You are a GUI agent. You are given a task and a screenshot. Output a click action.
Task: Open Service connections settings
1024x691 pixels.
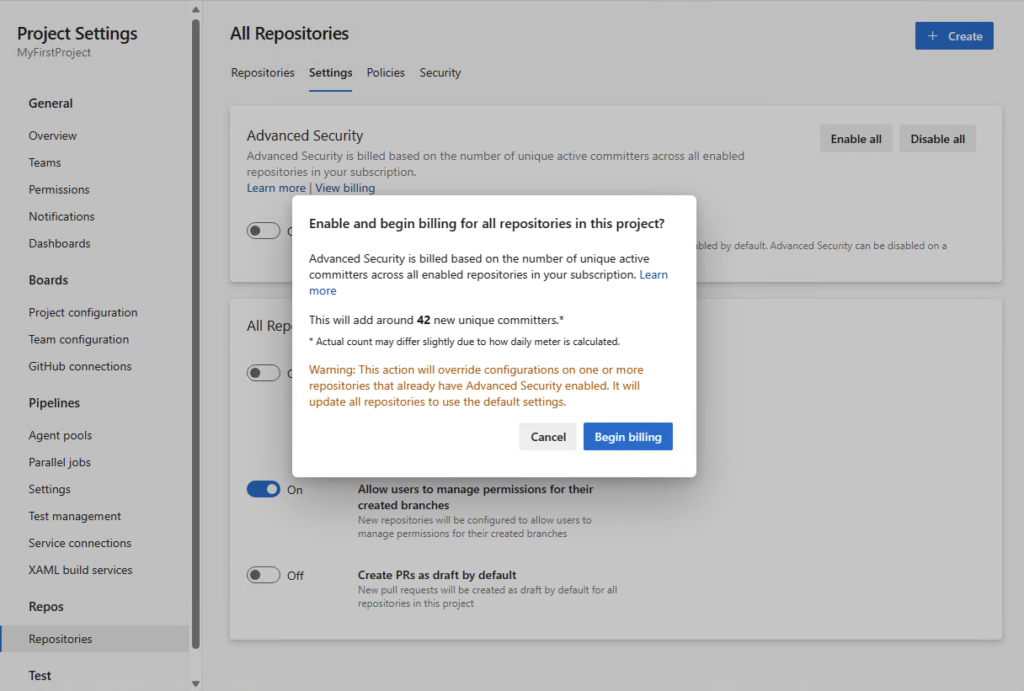tap(79, 543)
